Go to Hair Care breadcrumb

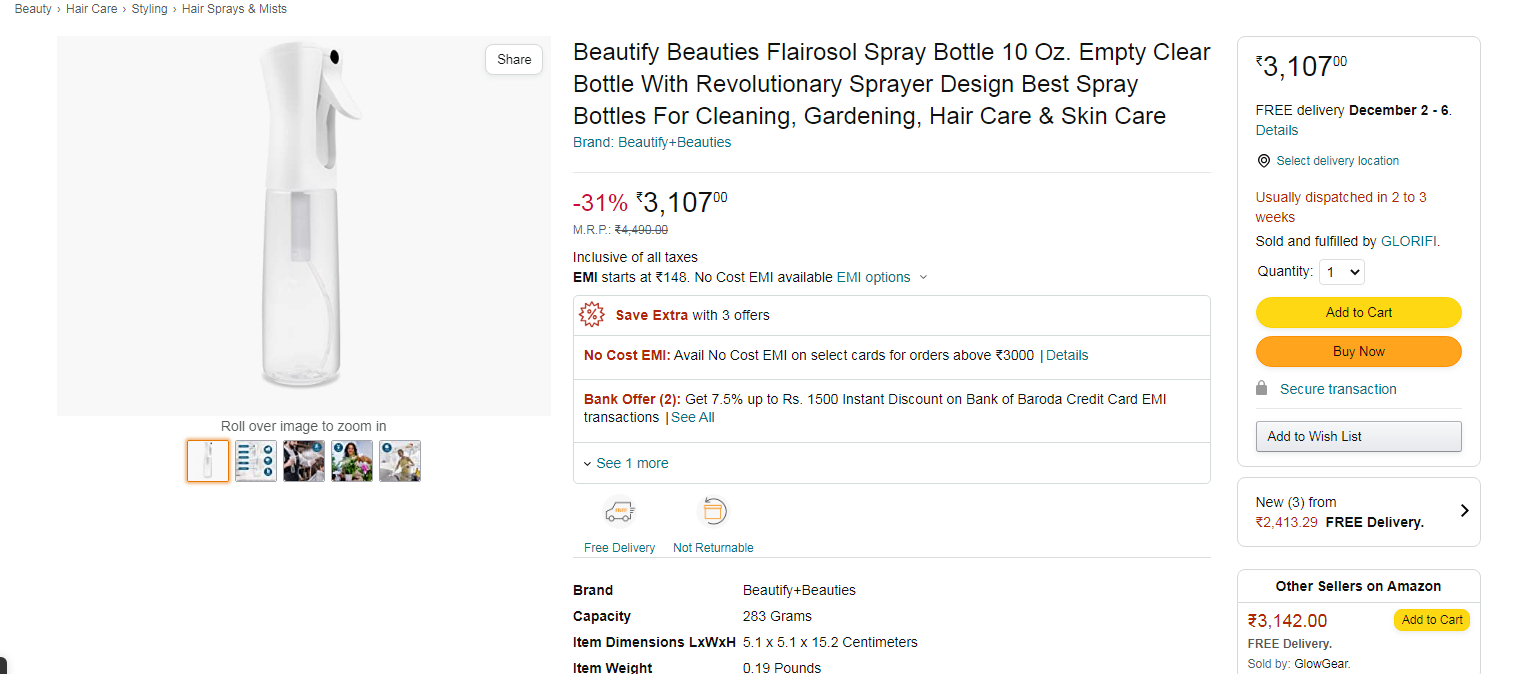pyautogui.click(x=92, y=9)
